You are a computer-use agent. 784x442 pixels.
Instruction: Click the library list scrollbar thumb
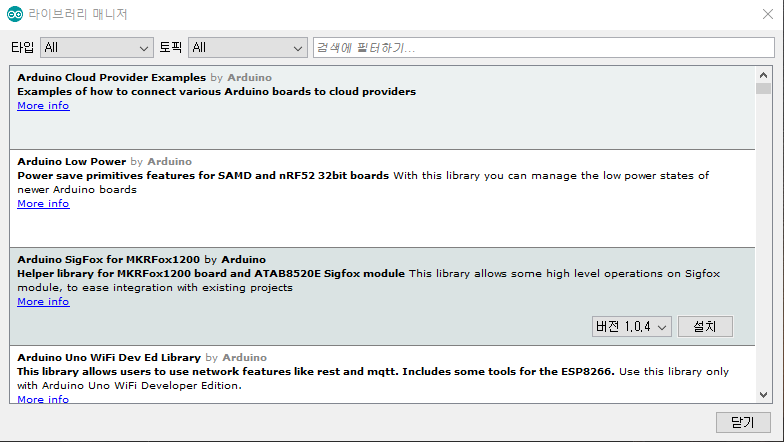click(763, 88)
